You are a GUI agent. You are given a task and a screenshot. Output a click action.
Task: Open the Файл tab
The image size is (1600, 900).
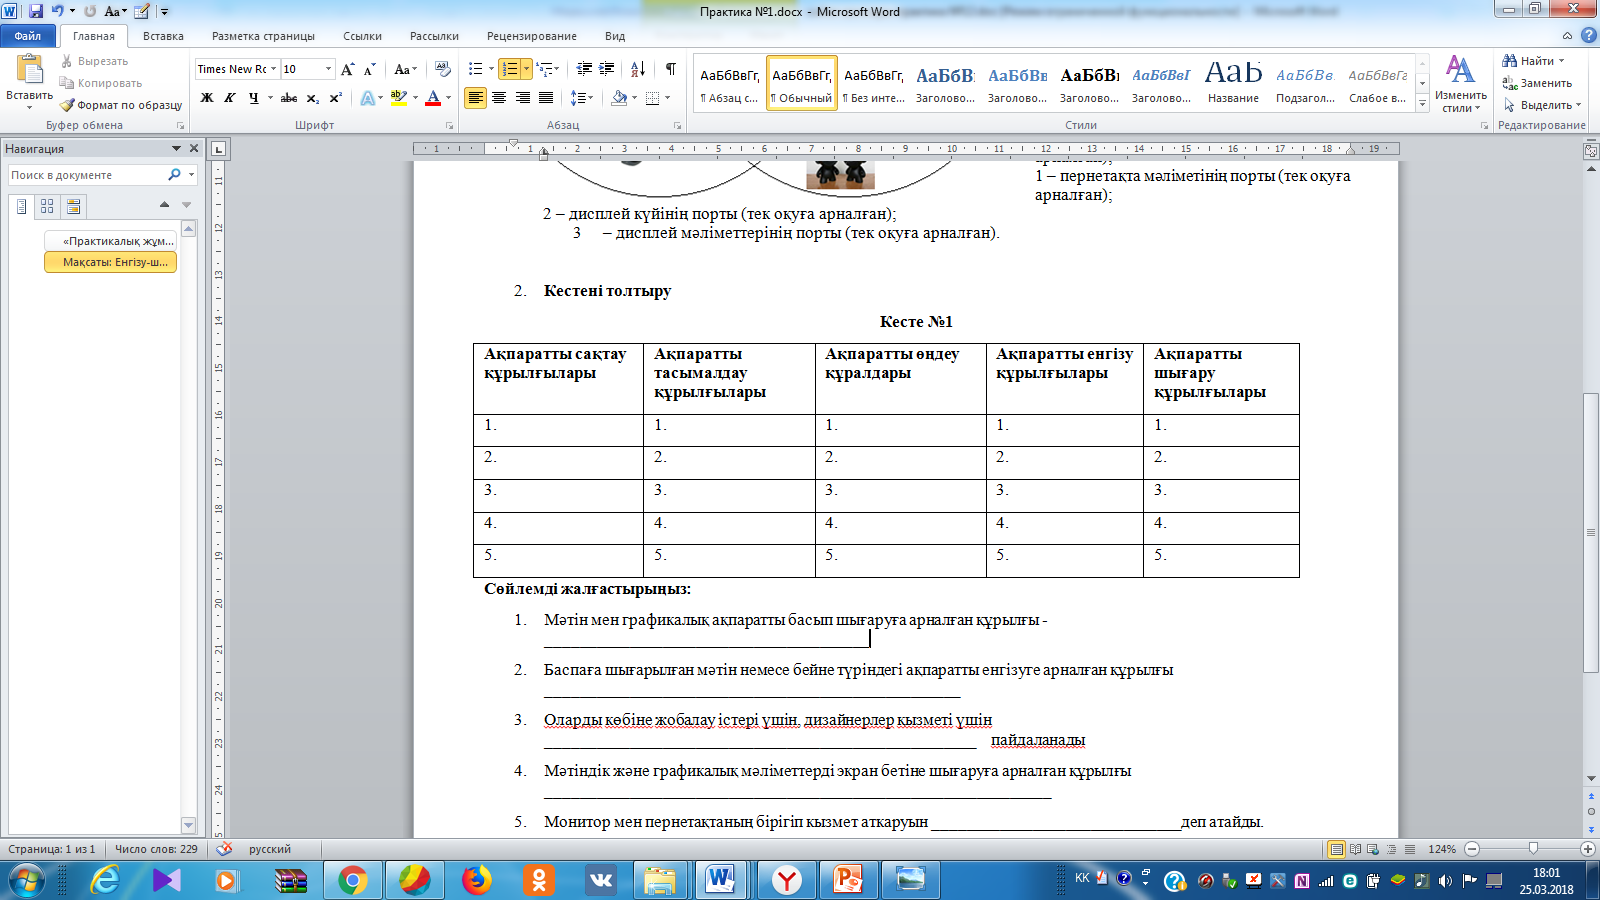point(28,36)
